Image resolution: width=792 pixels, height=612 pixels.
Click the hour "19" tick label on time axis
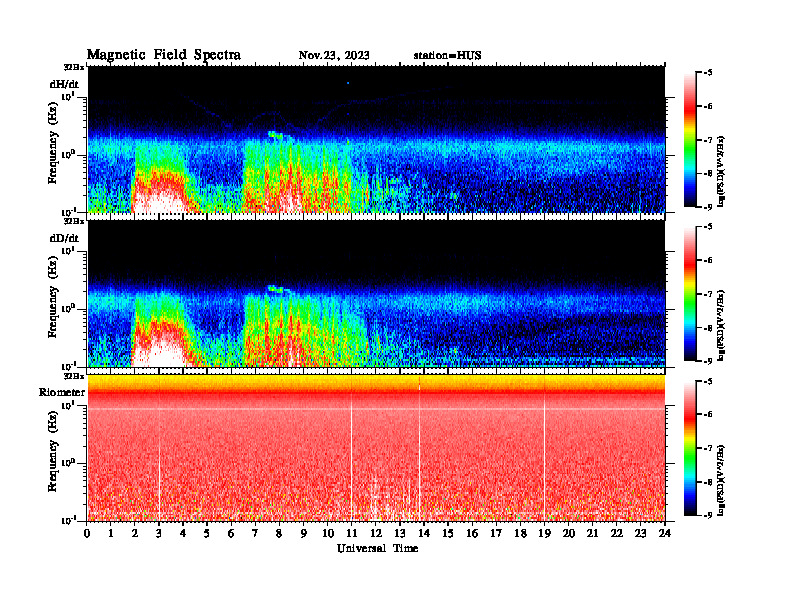coord(544,533)
